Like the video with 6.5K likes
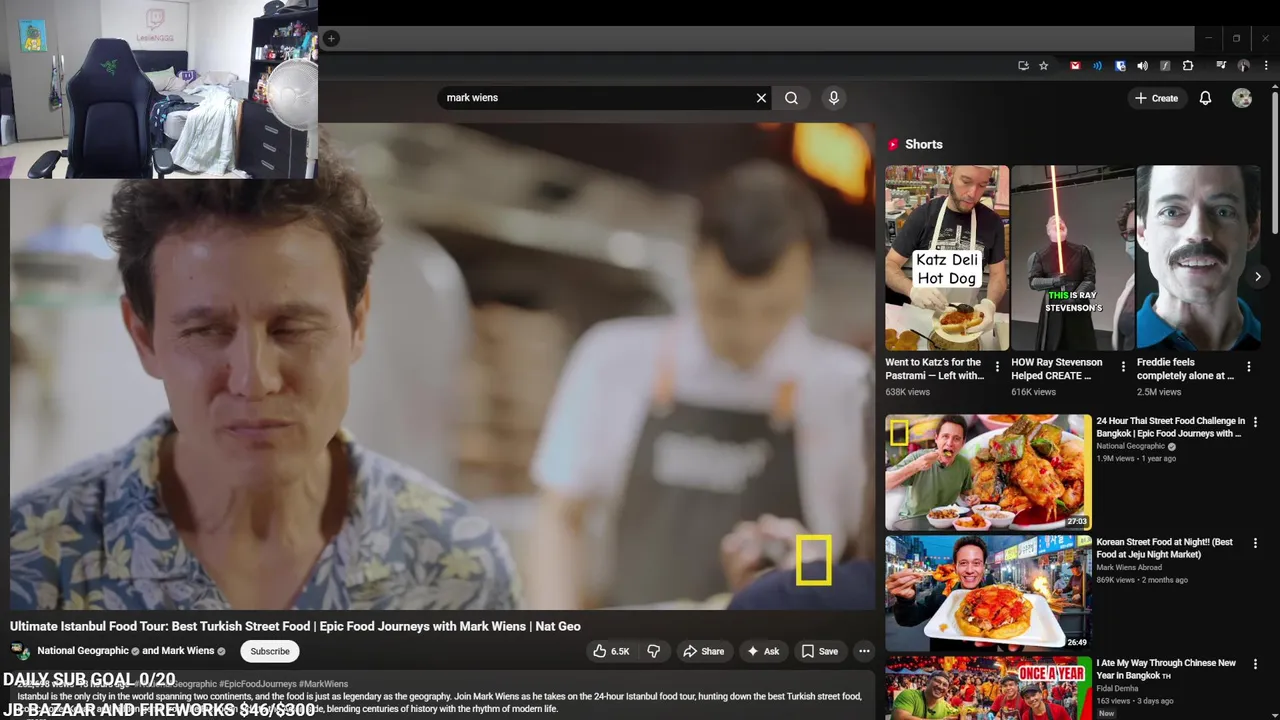This screenshot has height=720, width=1280. [x=610, y=651]
